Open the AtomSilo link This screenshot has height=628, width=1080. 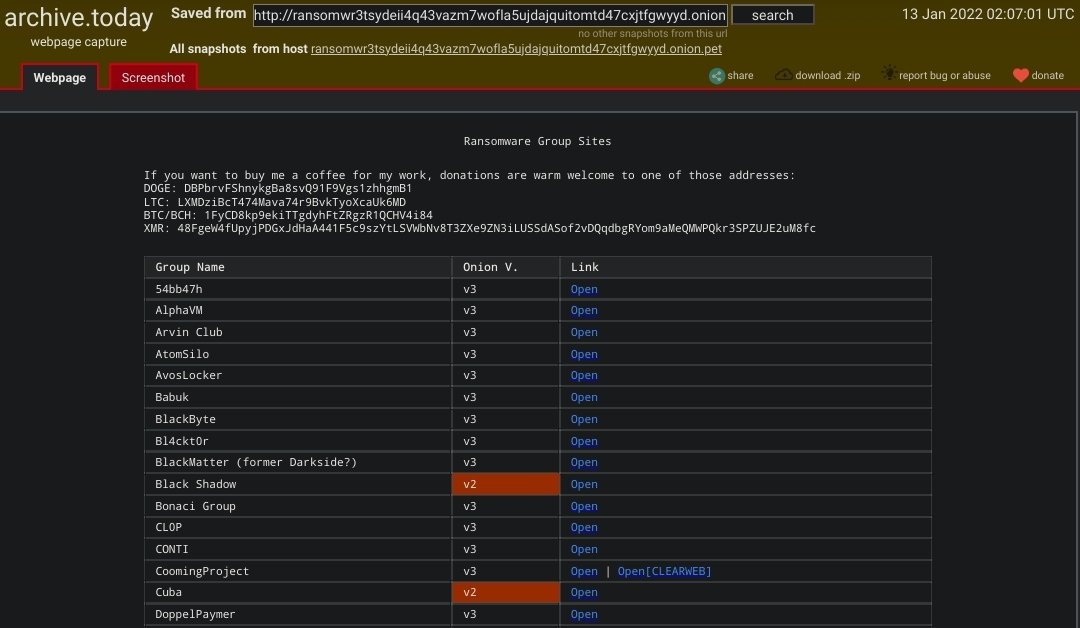click(x=583, y=354)
